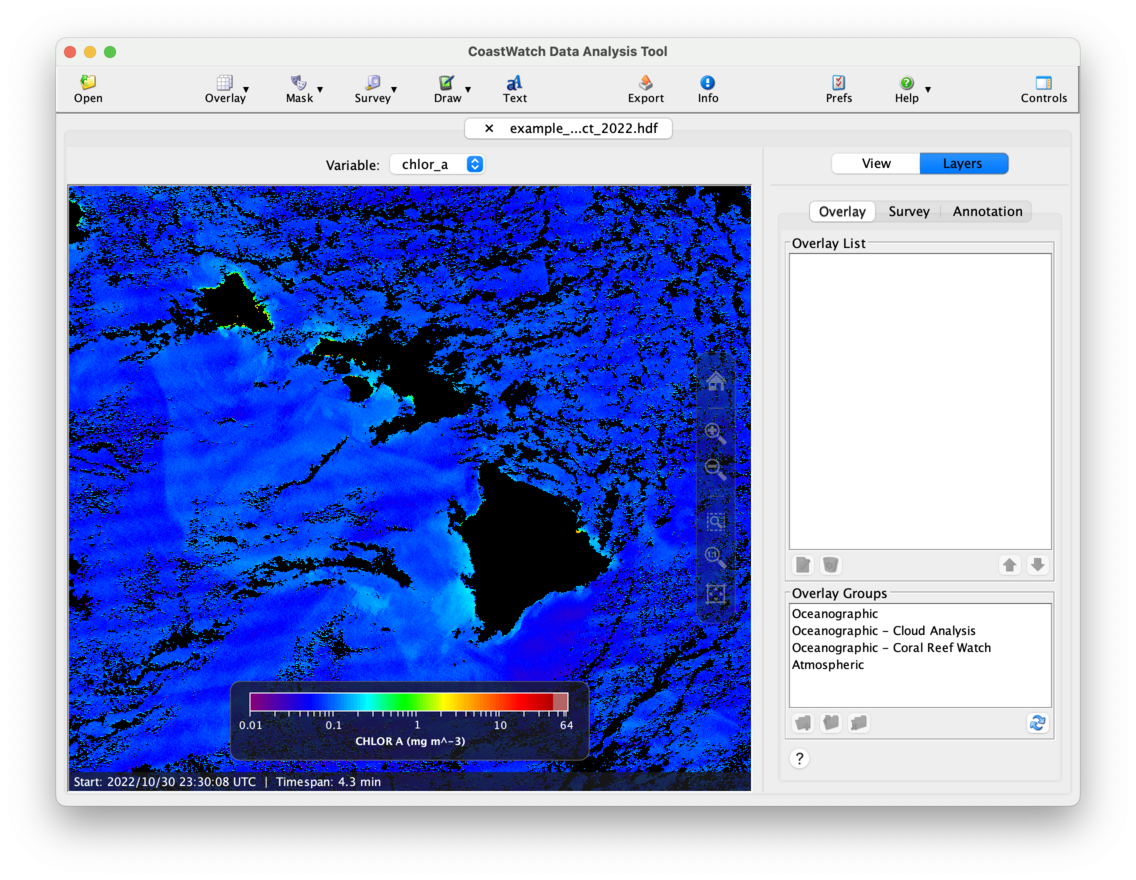Open the Variable chlor_a dropdown

tap(437, 164)
